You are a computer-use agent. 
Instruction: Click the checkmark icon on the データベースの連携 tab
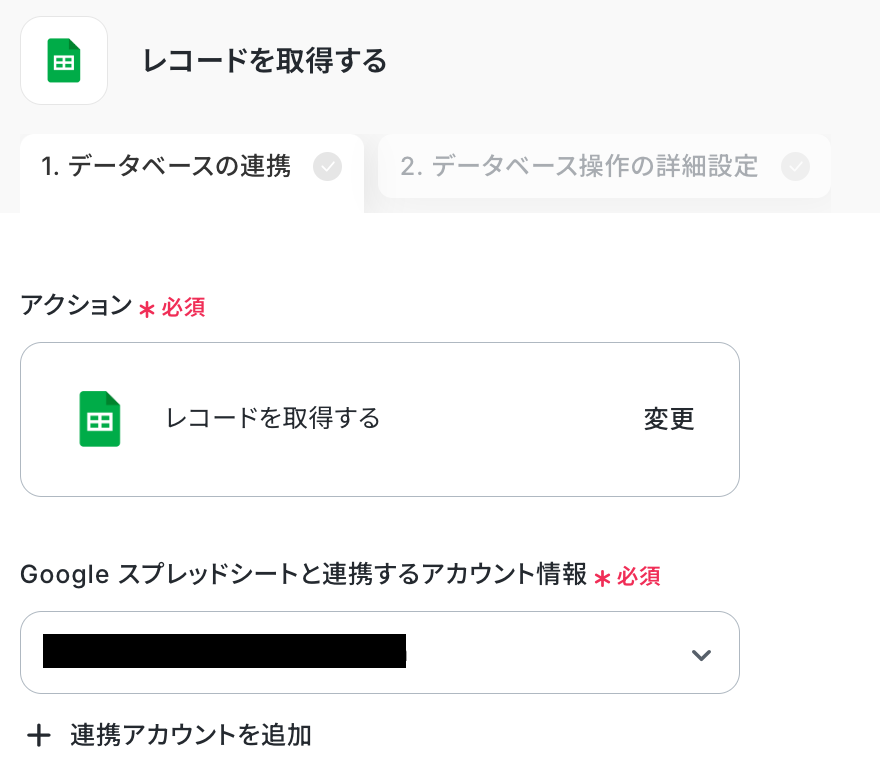pos(327,167)
